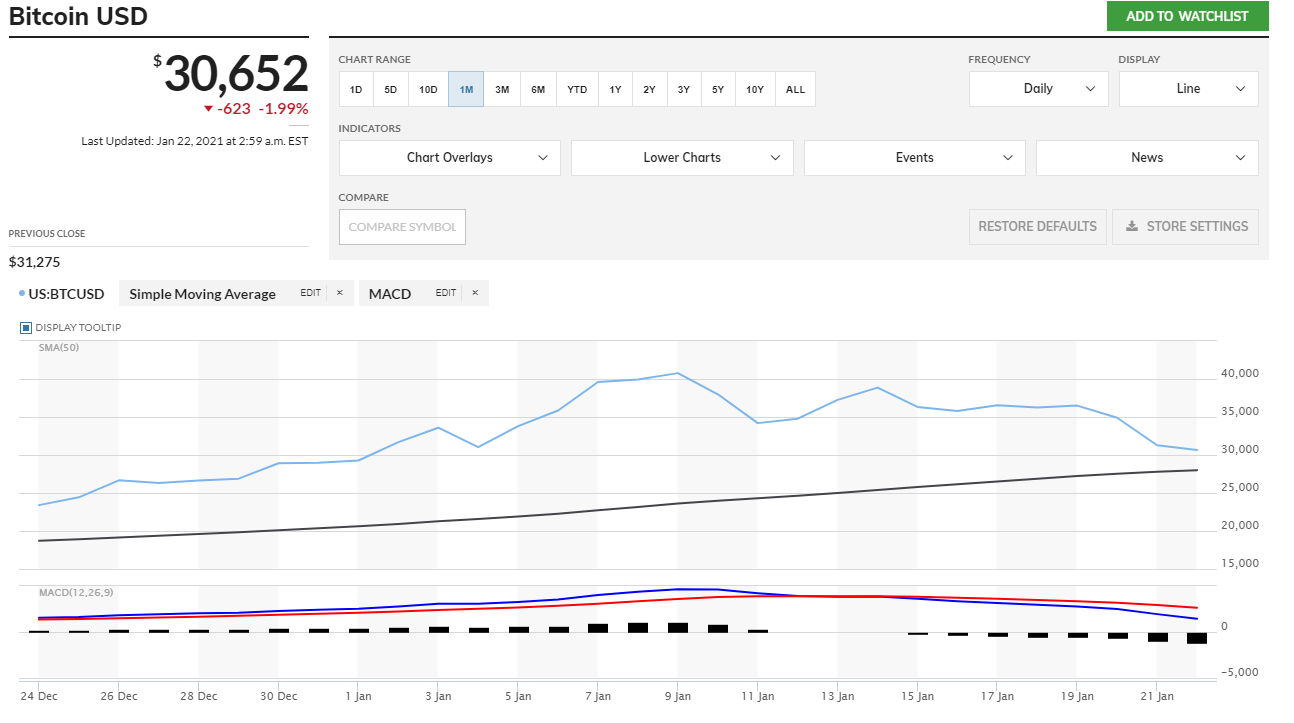Select the 1D chart range
The height and width of the screenshot is (723, 1294).
356,90
